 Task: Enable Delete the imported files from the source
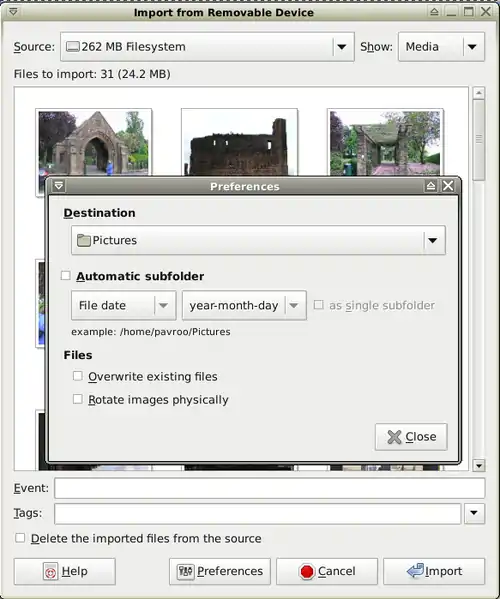tap(20, 538)
